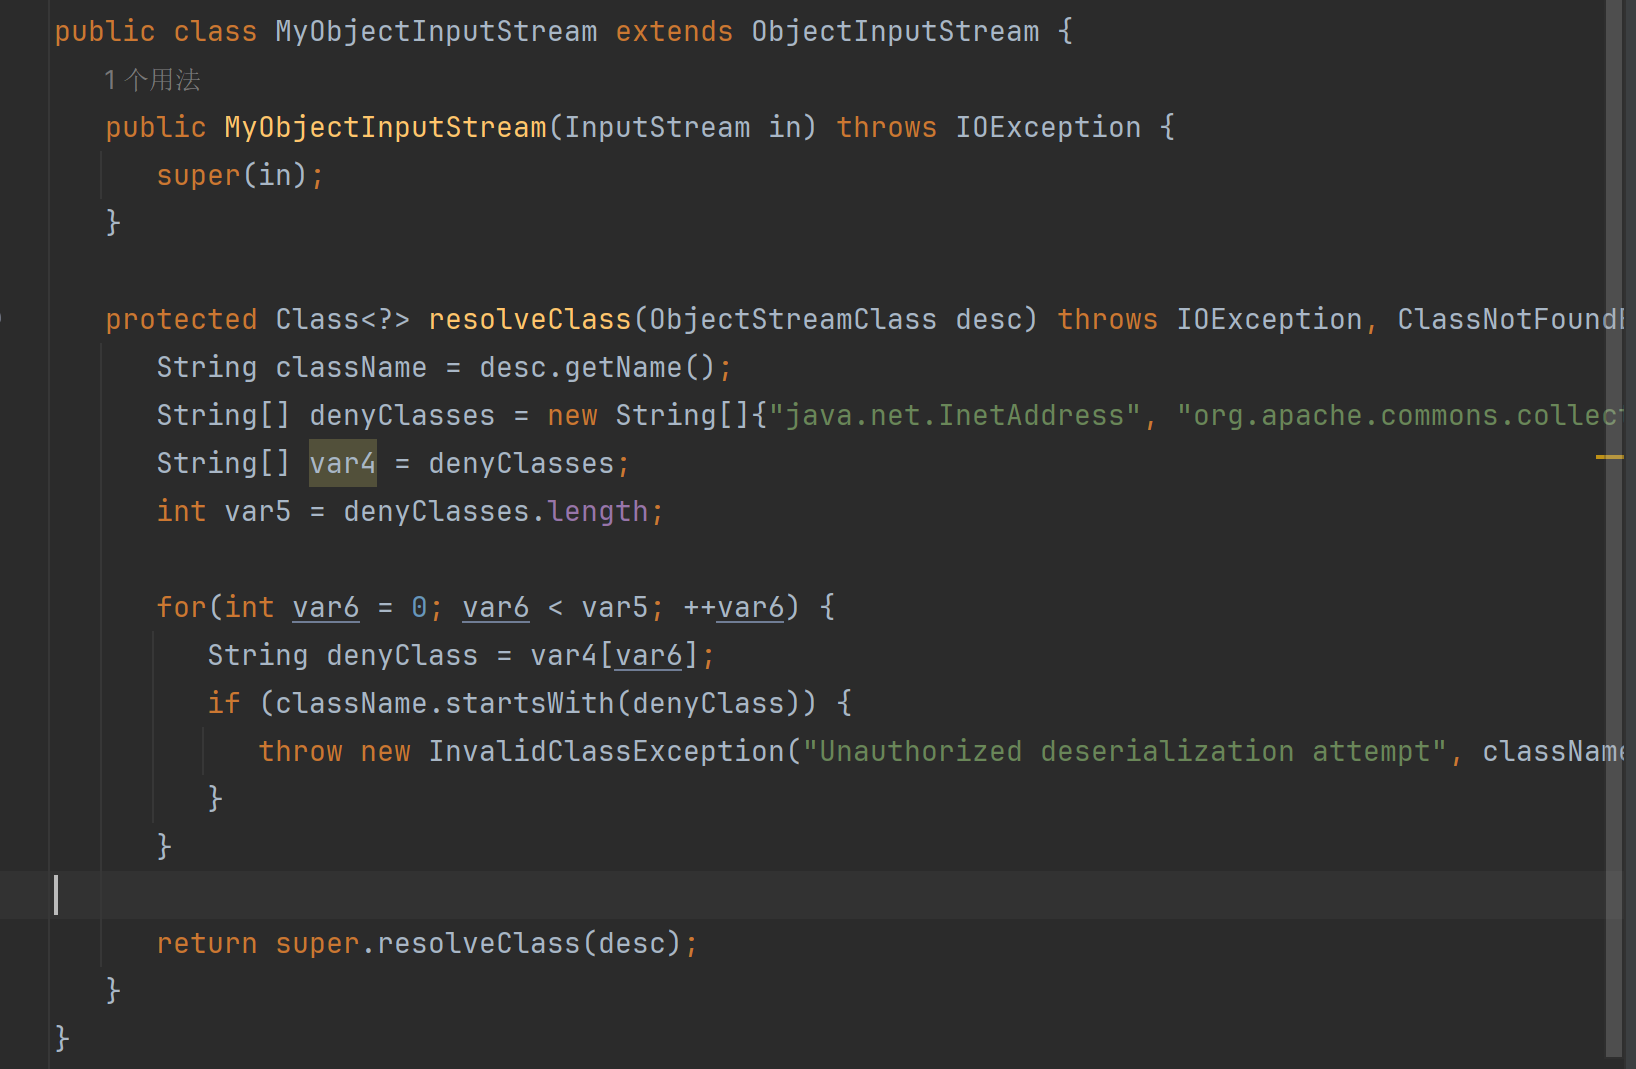This screenshot has height=1069, width=1636.
Task: Click the "Unauthorized deserialization attempt" string
Action: tap(1125, 751)
